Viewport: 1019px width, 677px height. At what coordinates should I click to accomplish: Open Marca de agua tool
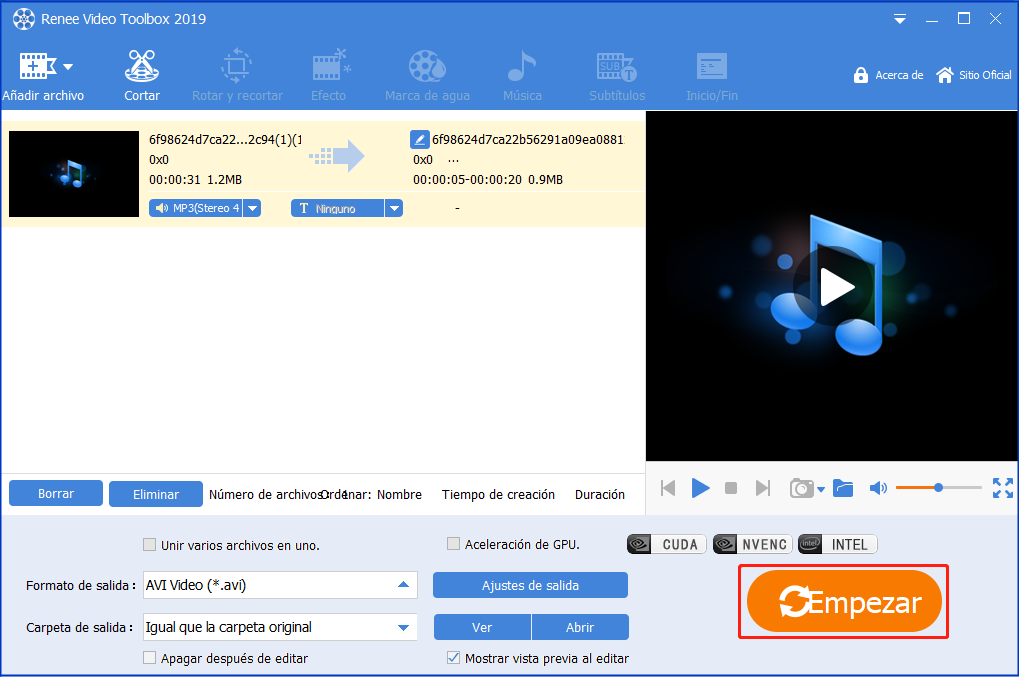[427, 77]
